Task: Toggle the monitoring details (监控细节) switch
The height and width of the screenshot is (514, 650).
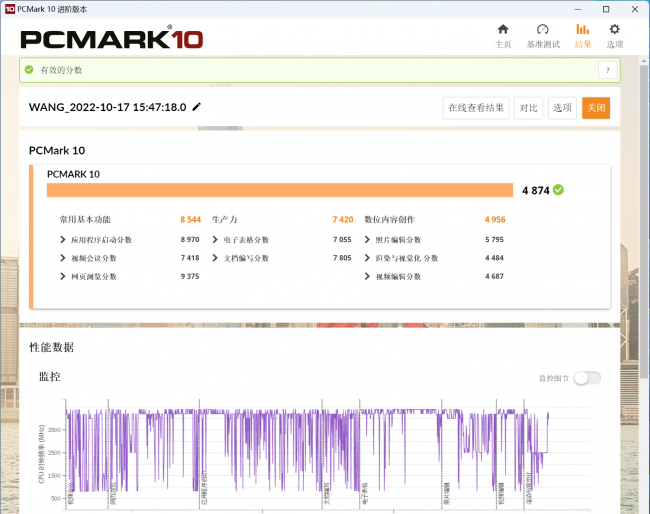Action: point(587,378)
